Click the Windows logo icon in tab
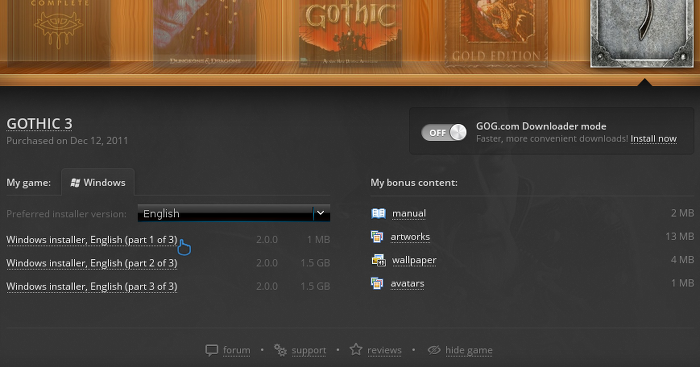The height and width of the screenshot is (367, 700). pyautogui.click(x=75, y=183)
